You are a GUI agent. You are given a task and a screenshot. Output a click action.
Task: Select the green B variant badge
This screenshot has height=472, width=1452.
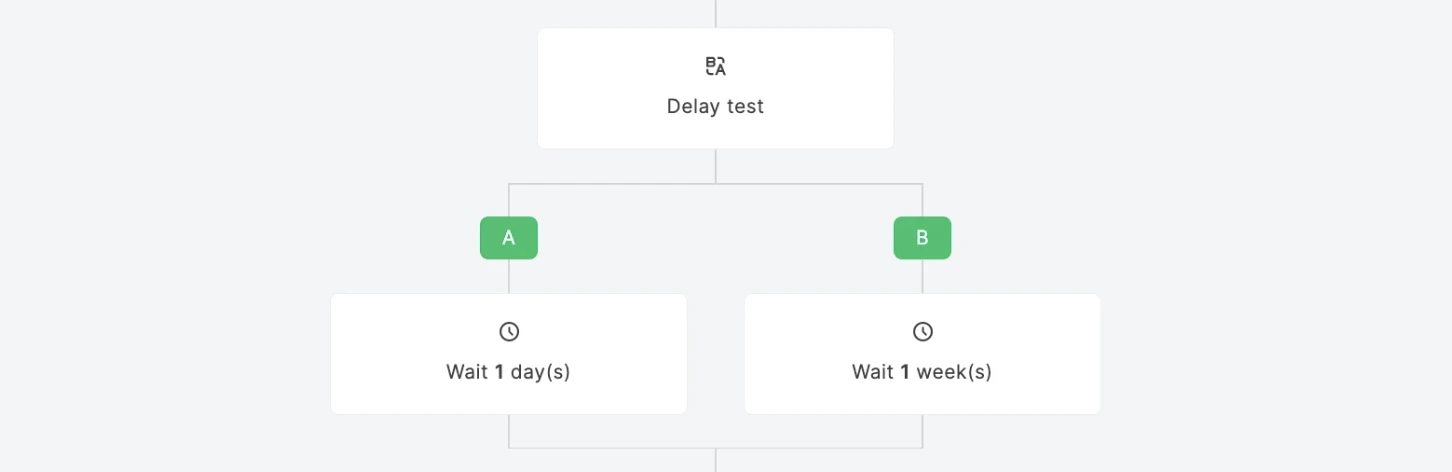click(x=922, y=238)
